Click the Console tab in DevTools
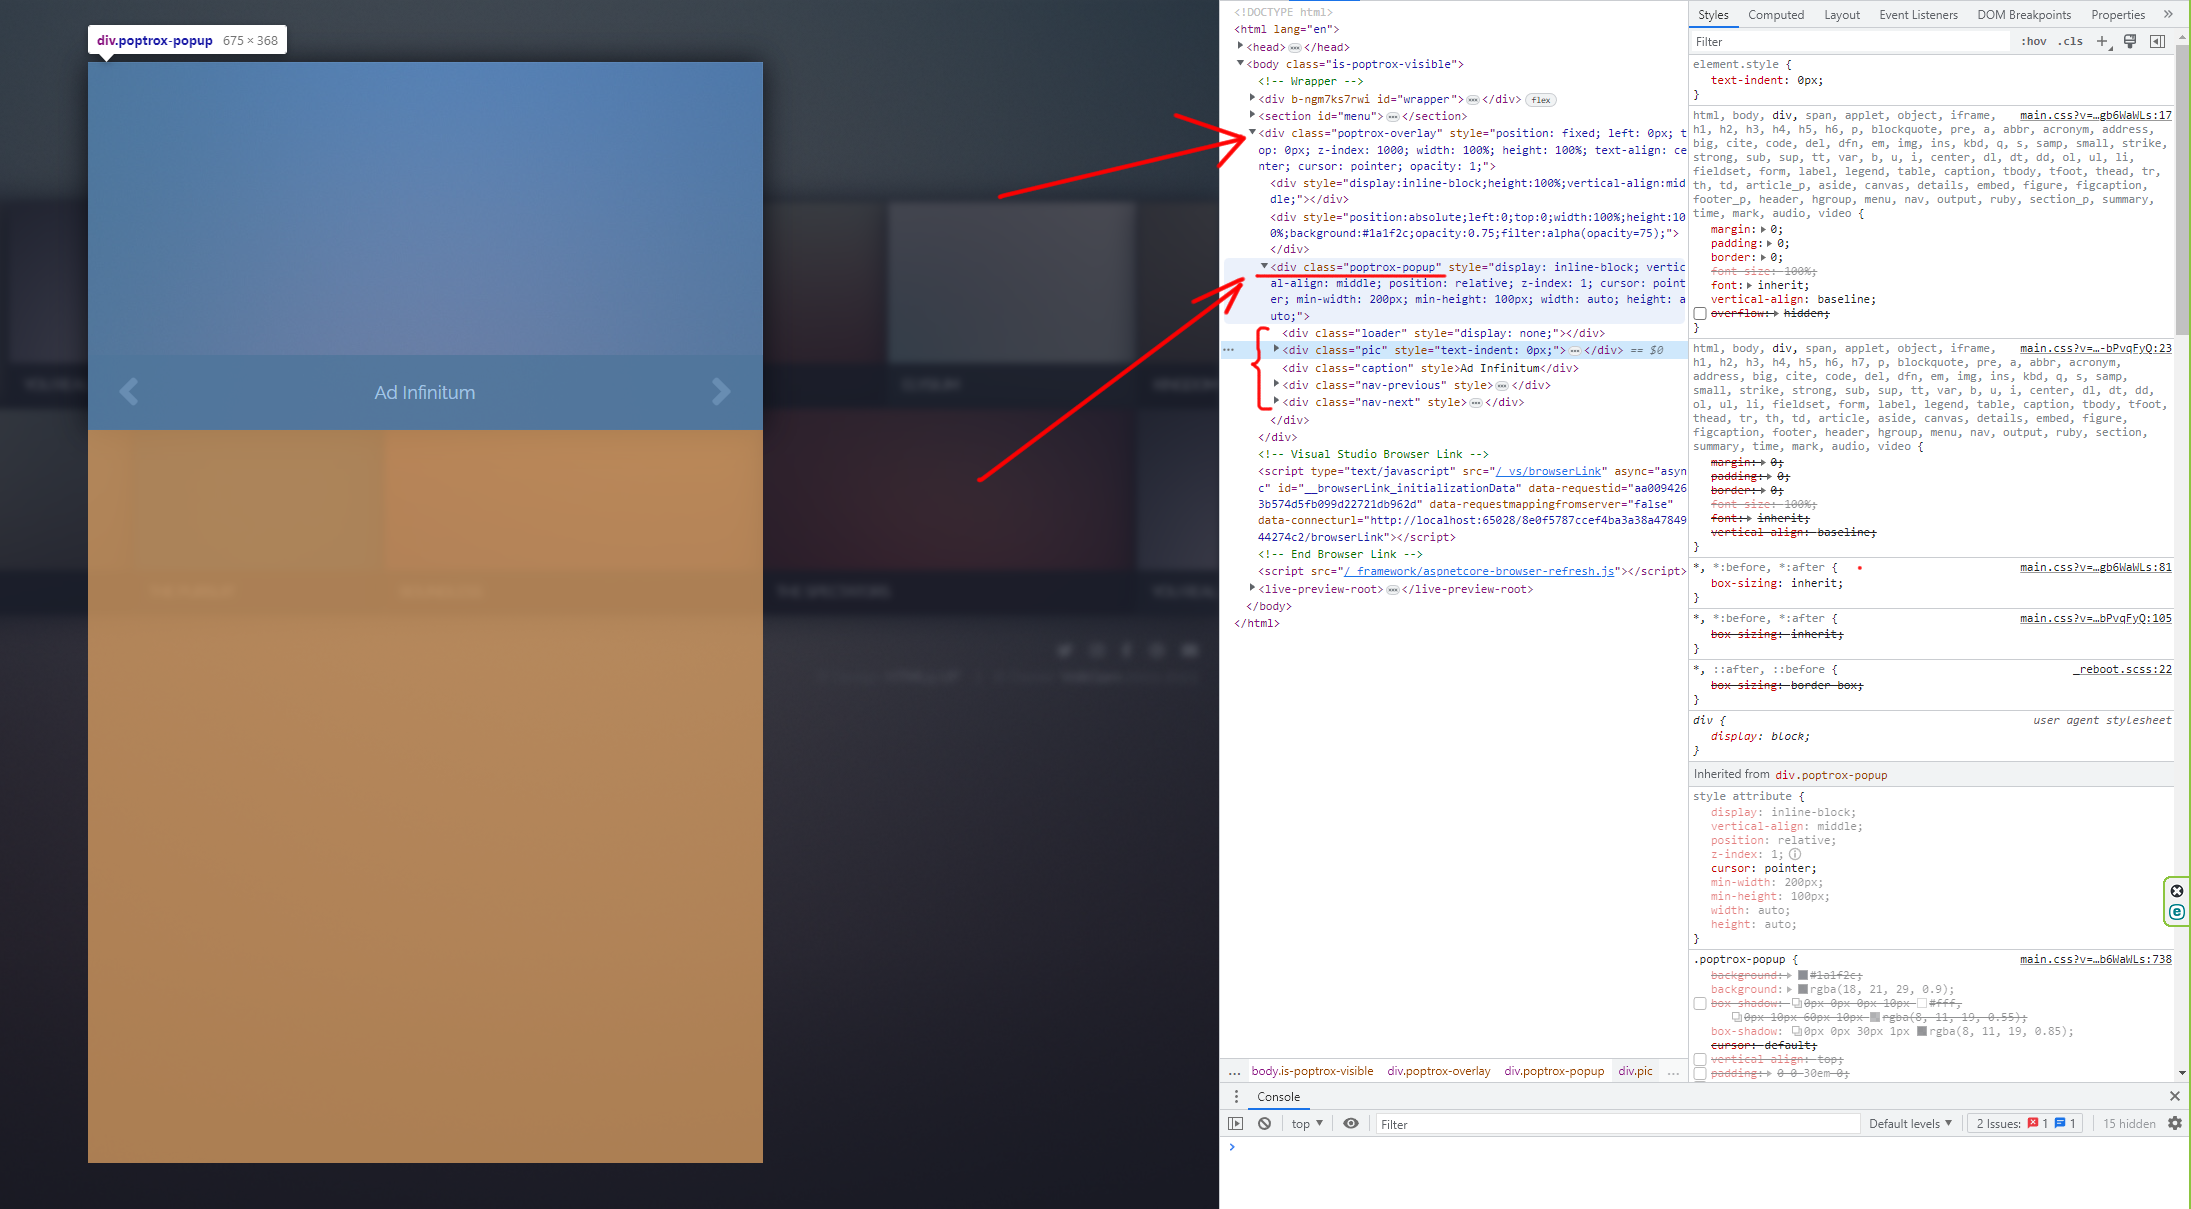 tap(1277, 1096)
